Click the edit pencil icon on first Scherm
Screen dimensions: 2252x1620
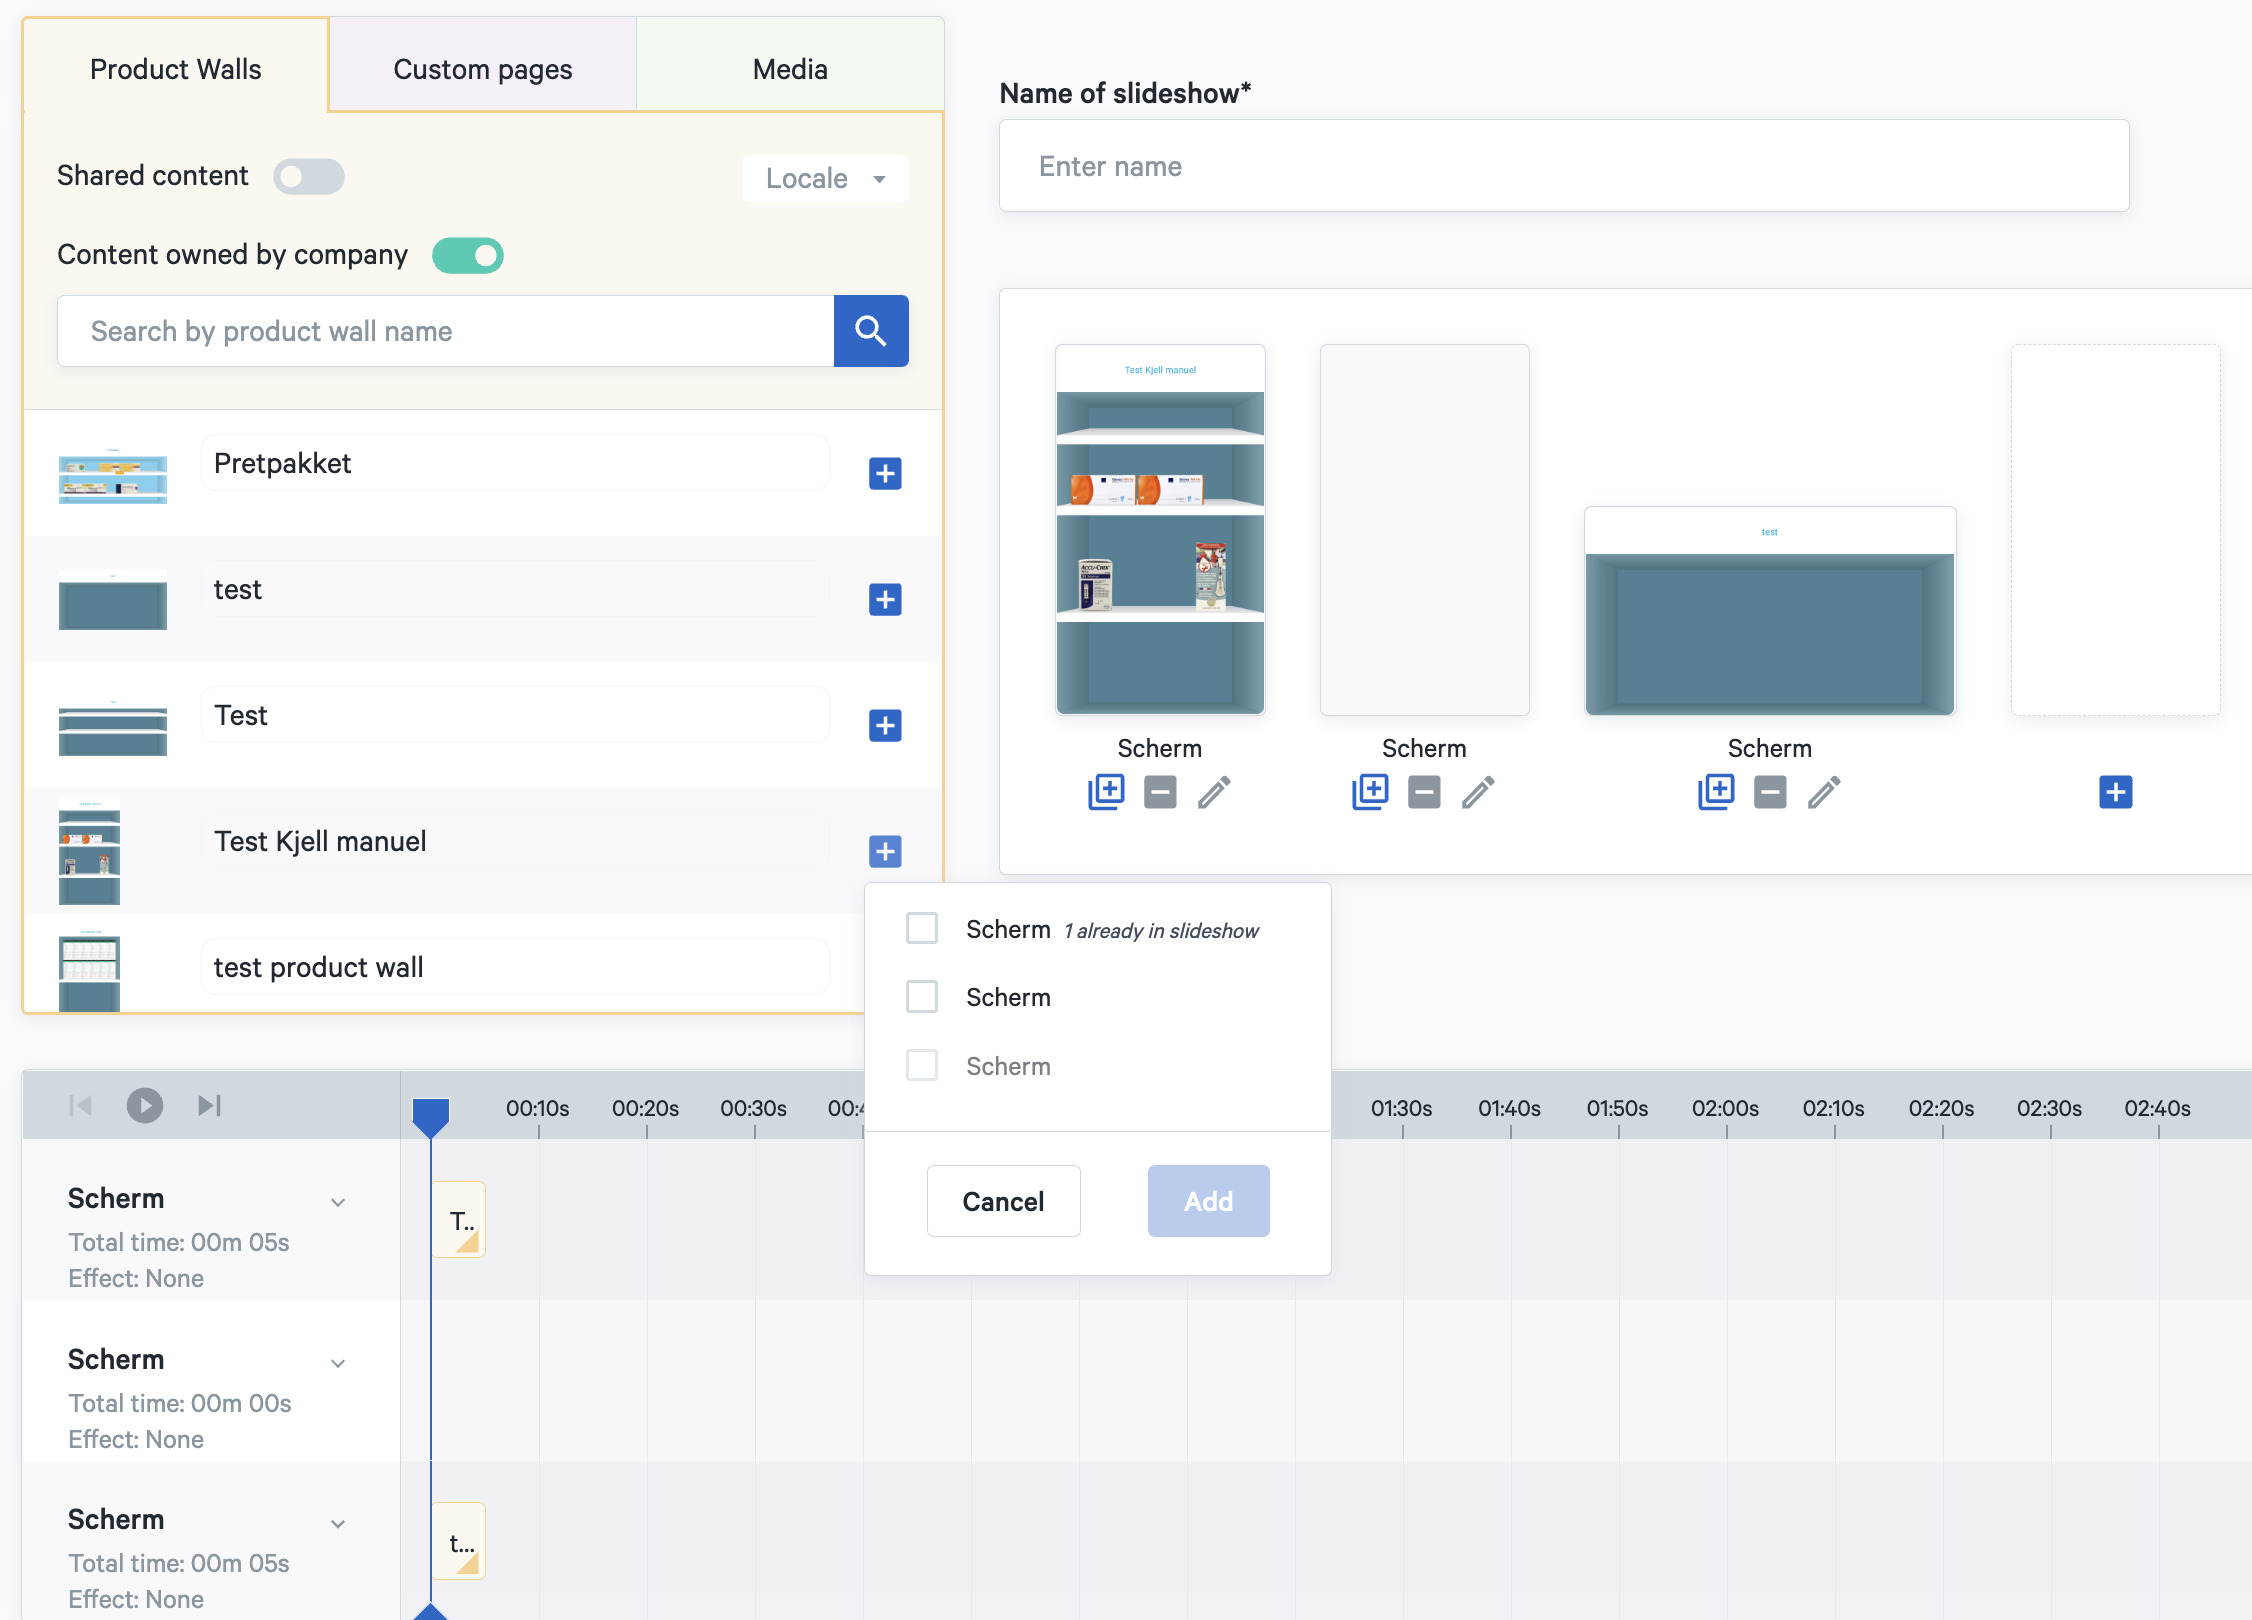[1213, 793]
